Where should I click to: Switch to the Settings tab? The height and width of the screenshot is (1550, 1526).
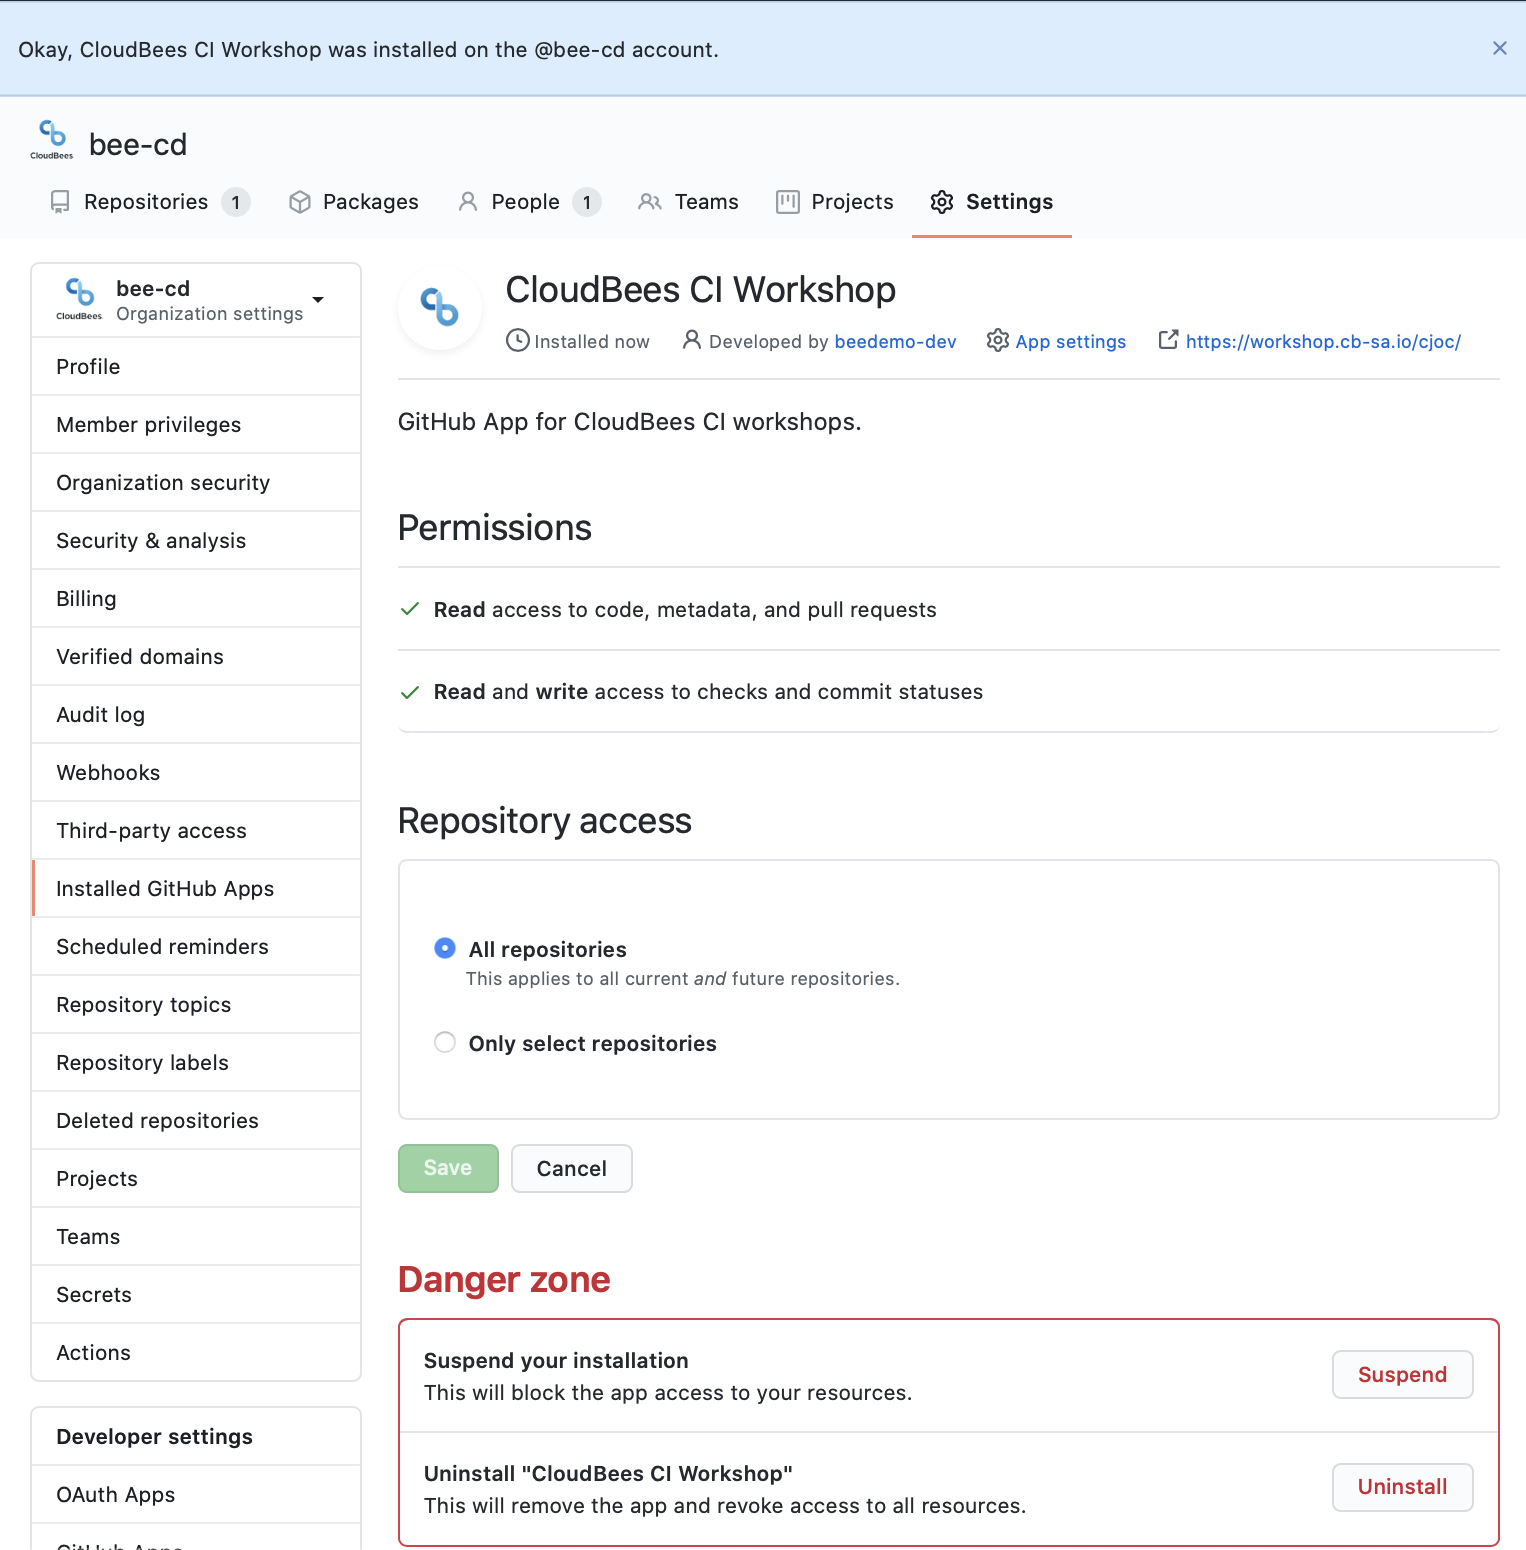pyautogui.click(x=1008, y=201)
